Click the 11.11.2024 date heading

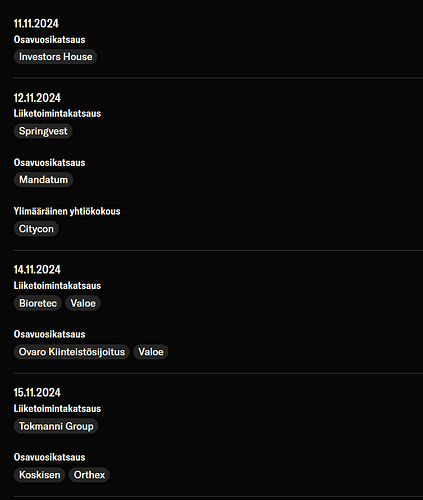[36, 24]
